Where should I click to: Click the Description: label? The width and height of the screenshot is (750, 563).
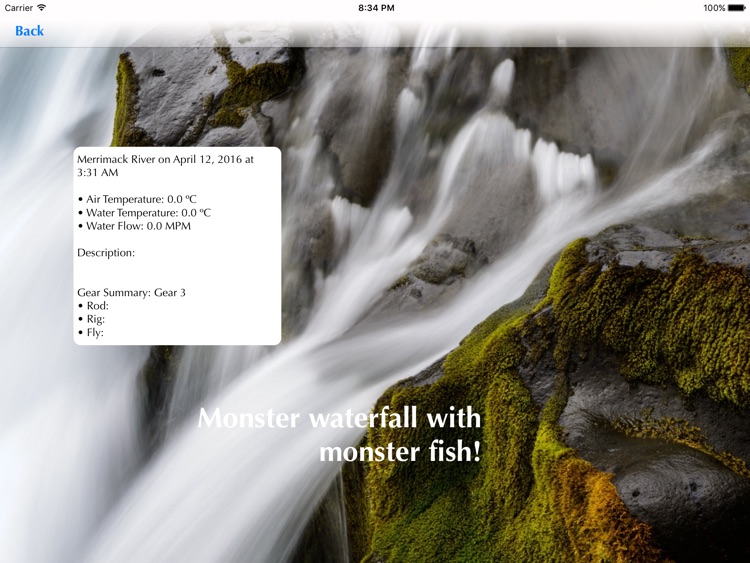pos(106,253)
